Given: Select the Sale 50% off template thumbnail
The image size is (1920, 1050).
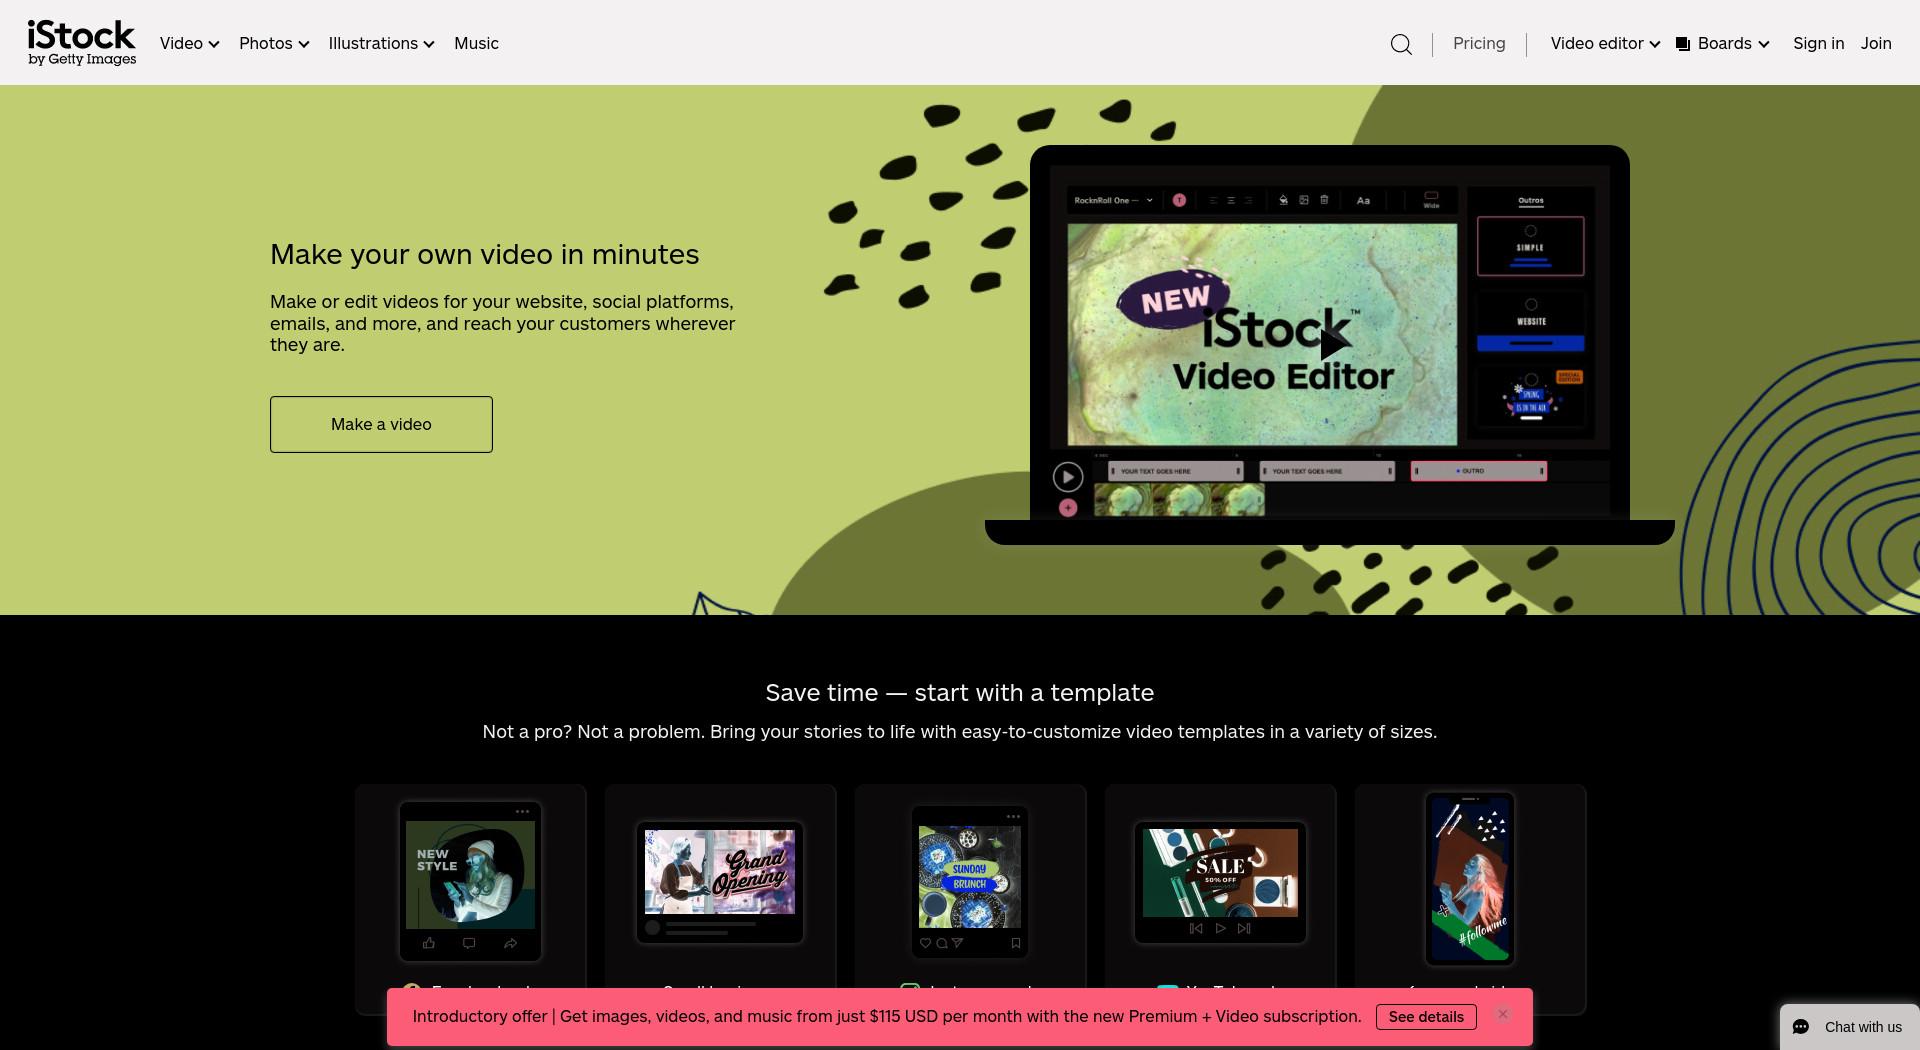Looking at the screenshot, I should coord(1220,882).
